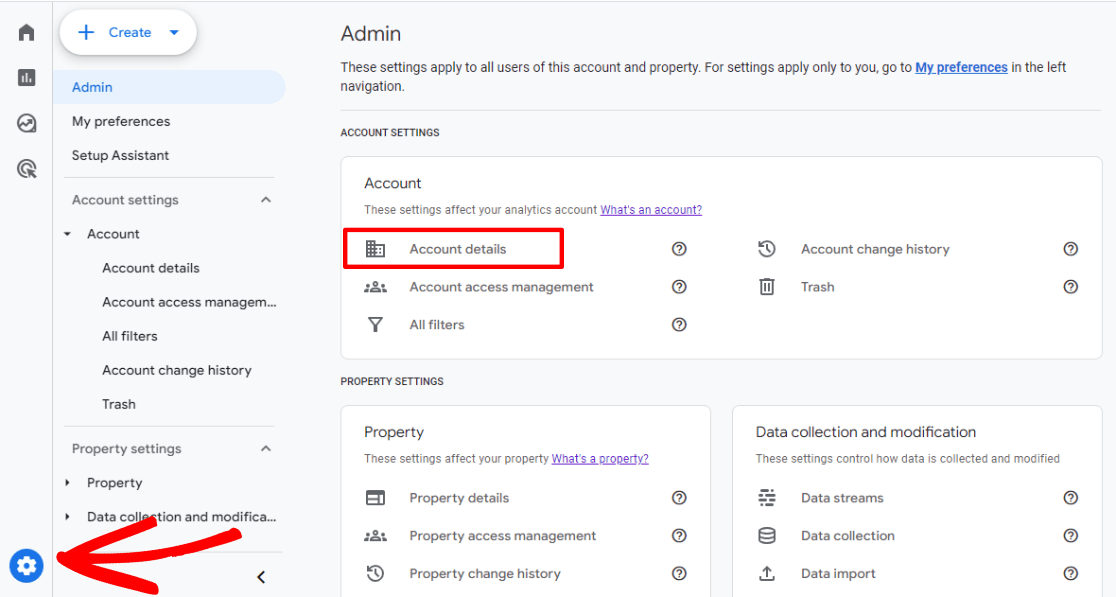Follow the My preferences link in description
The image size is (1116, 597).
click(x=961, y=68)
